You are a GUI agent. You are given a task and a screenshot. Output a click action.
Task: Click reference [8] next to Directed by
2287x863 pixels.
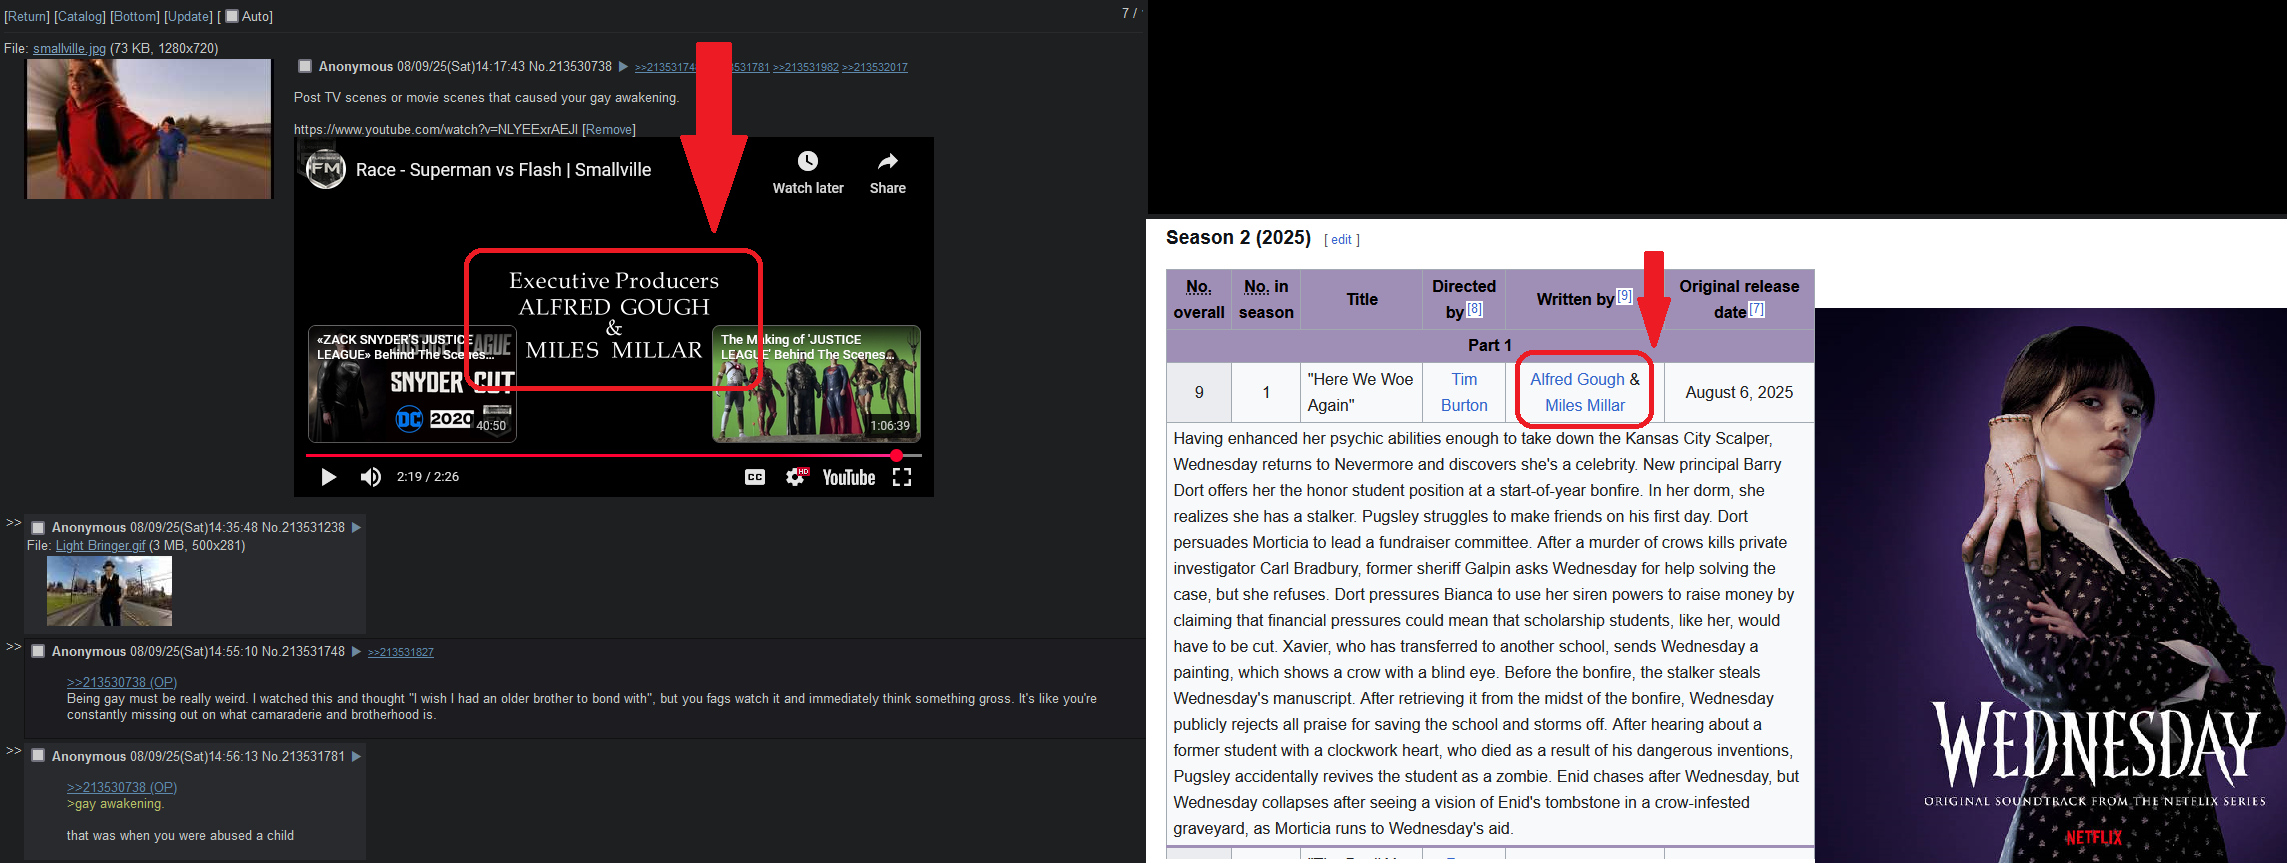[1475, 310]
